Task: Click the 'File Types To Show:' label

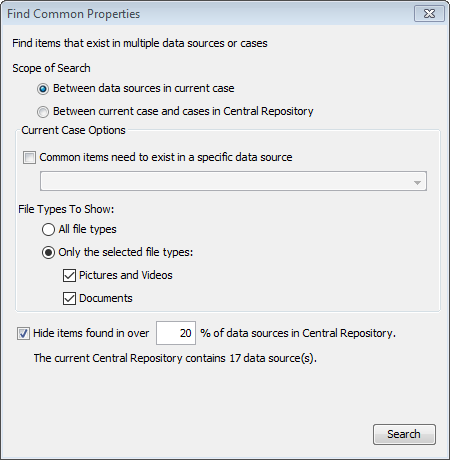Action: (x=66, y=209)
